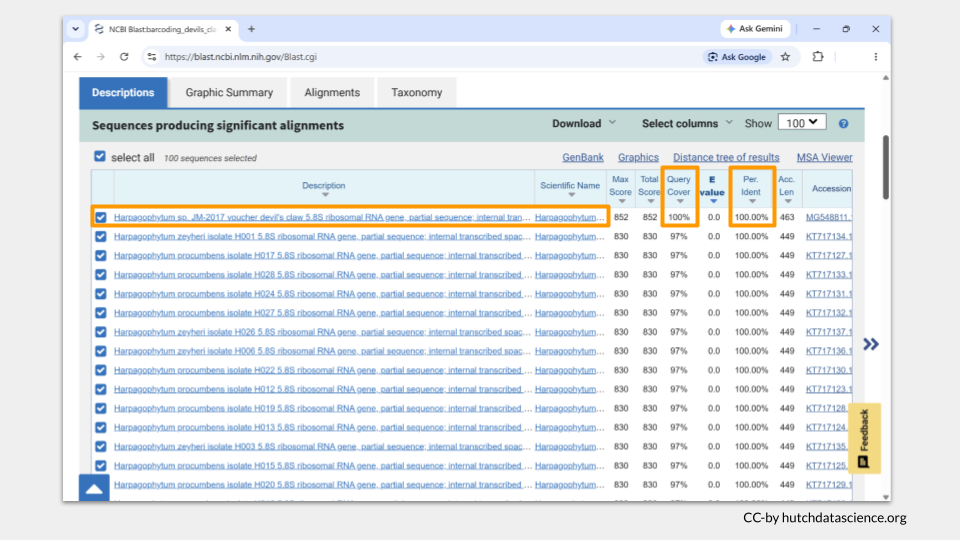The height and width of the screenshot is (540, 960).
Task: Uncheck the procumbens isolate H024 row checkbox
Action: 101,294
